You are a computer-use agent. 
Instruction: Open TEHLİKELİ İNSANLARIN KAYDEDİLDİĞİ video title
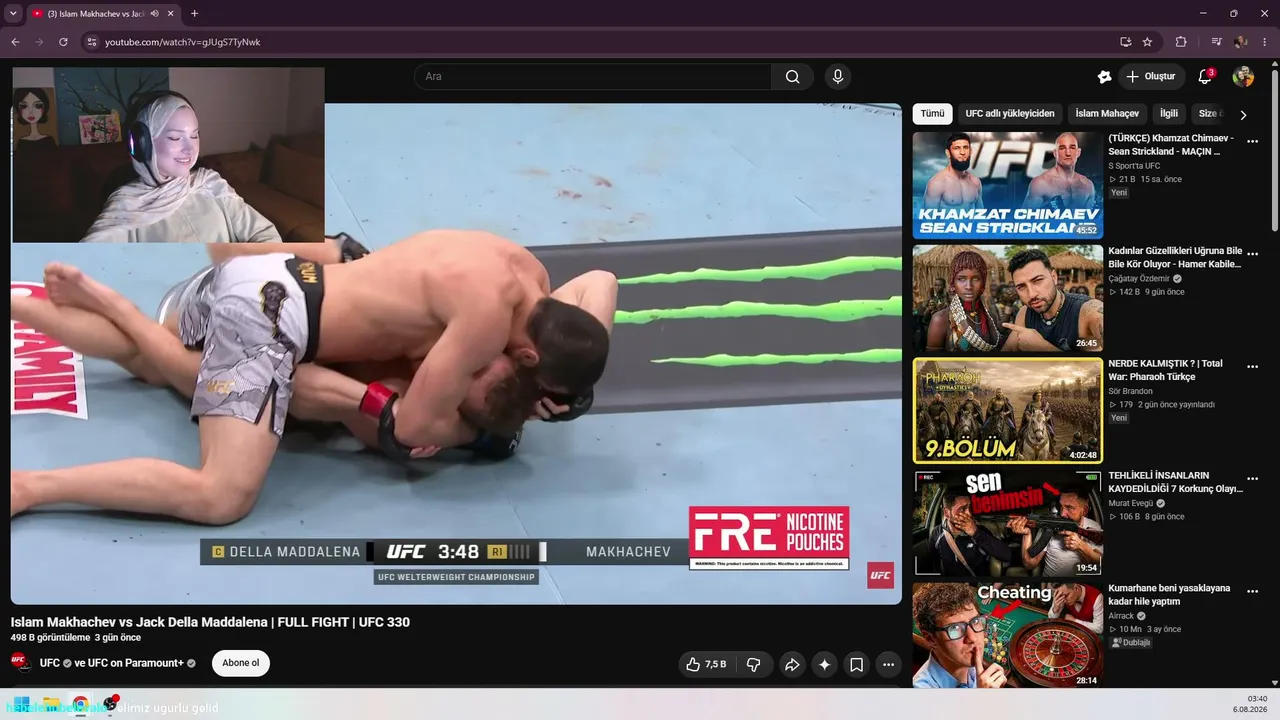pyautogui.click(x=1175, y=482)
